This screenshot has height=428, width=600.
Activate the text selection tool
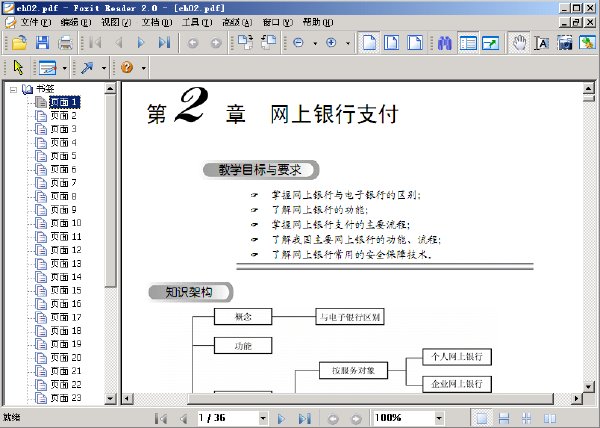click(x=541, y=43)
